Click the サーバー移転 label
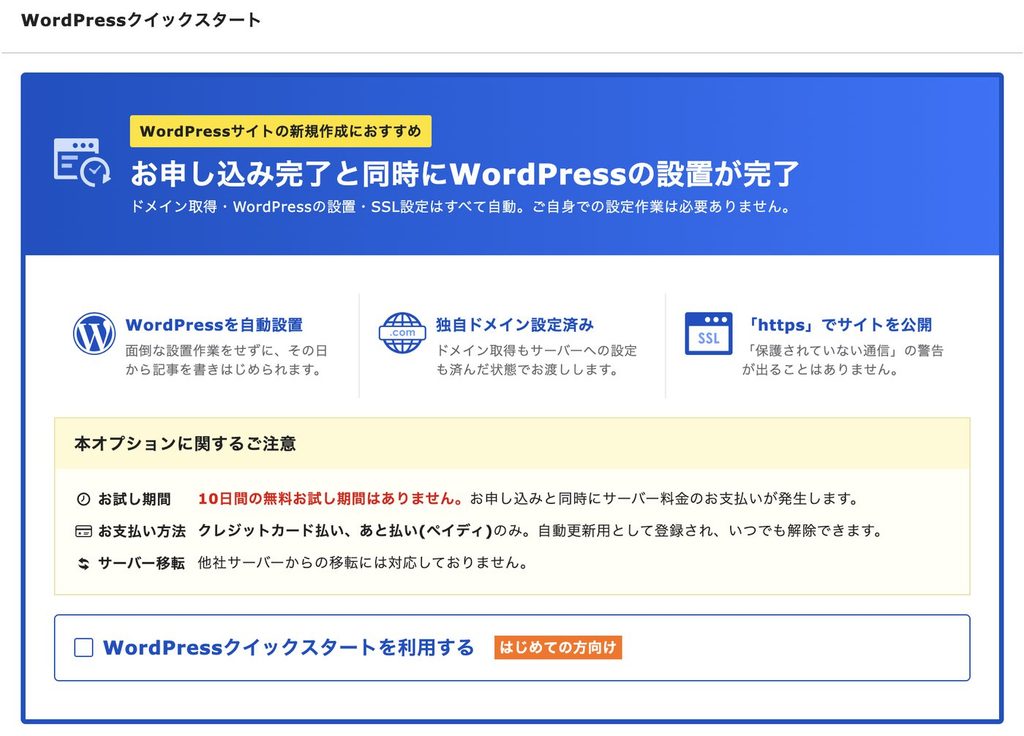Image resolution: width=1024 pixels, height=736 pixels. 141,564
